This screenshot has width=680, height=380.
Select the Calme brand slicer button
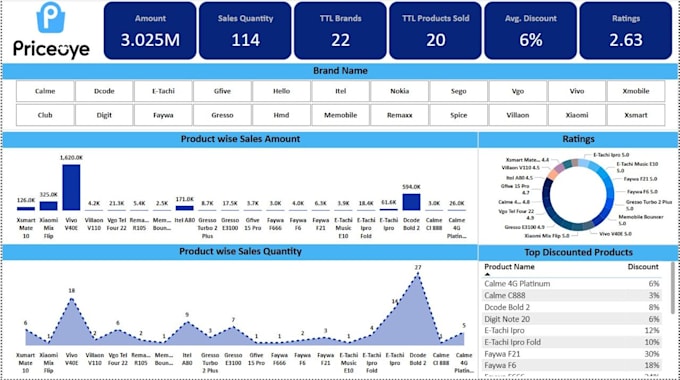click(45, 91)
